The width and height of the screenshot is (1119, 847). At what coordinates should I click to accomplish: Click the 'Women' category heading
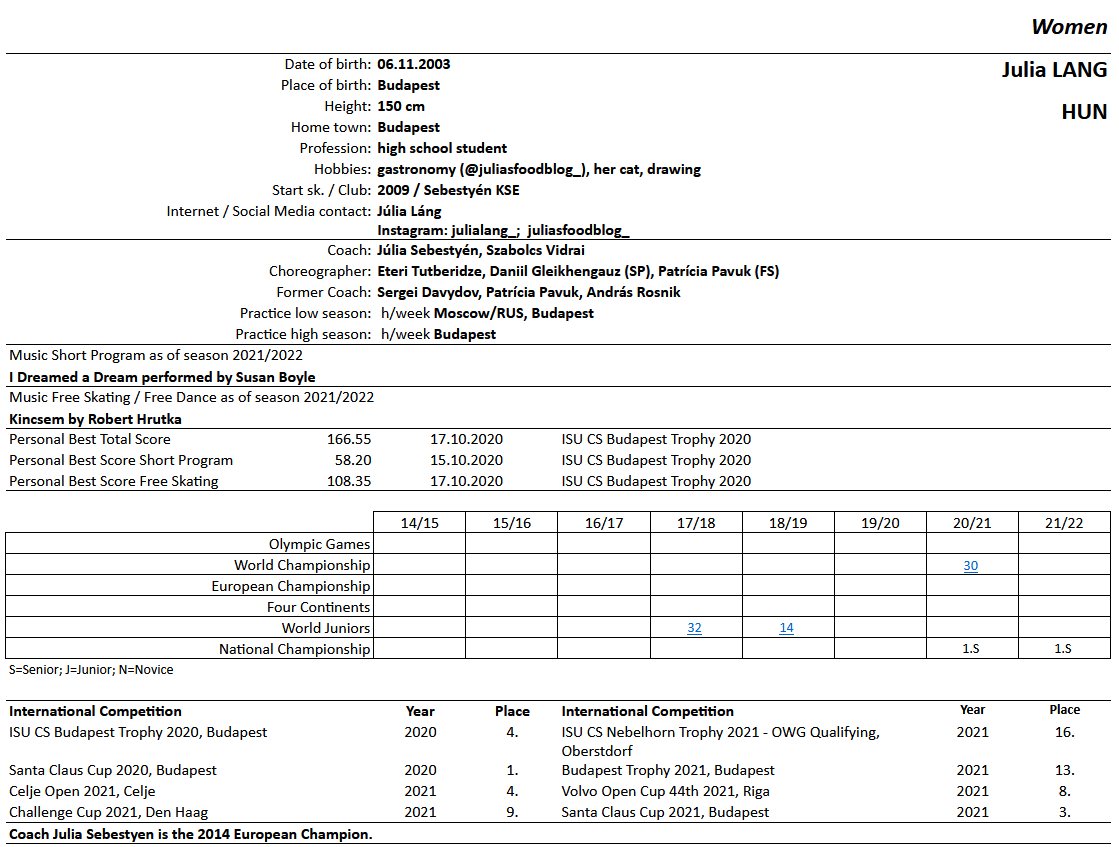click(x=1069, y=27)
